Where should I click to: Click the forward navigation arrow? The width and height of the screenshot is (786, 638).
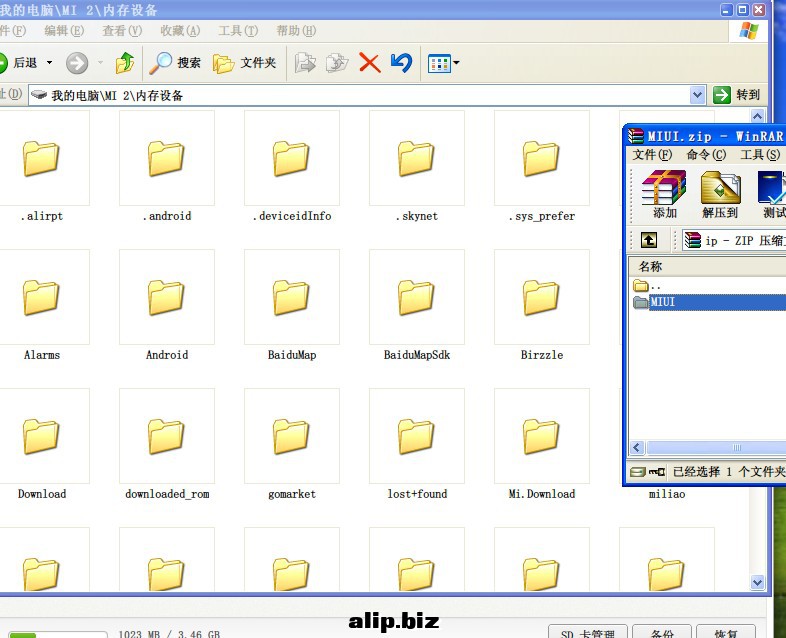click(77, 63)
